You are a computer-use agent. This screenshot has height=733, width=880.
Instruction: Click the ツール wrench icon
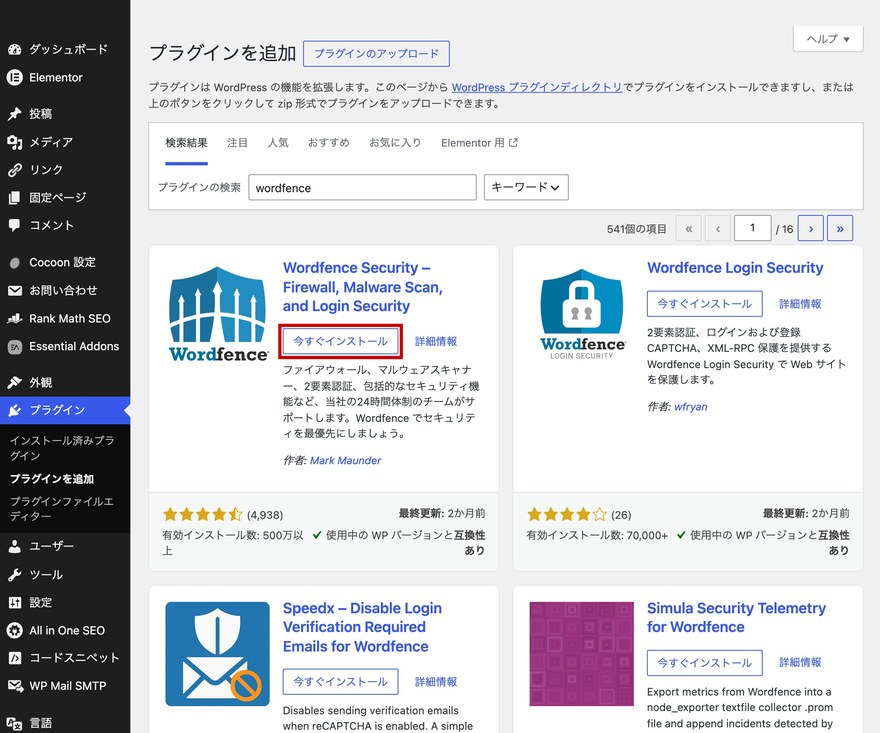point(15,574)
